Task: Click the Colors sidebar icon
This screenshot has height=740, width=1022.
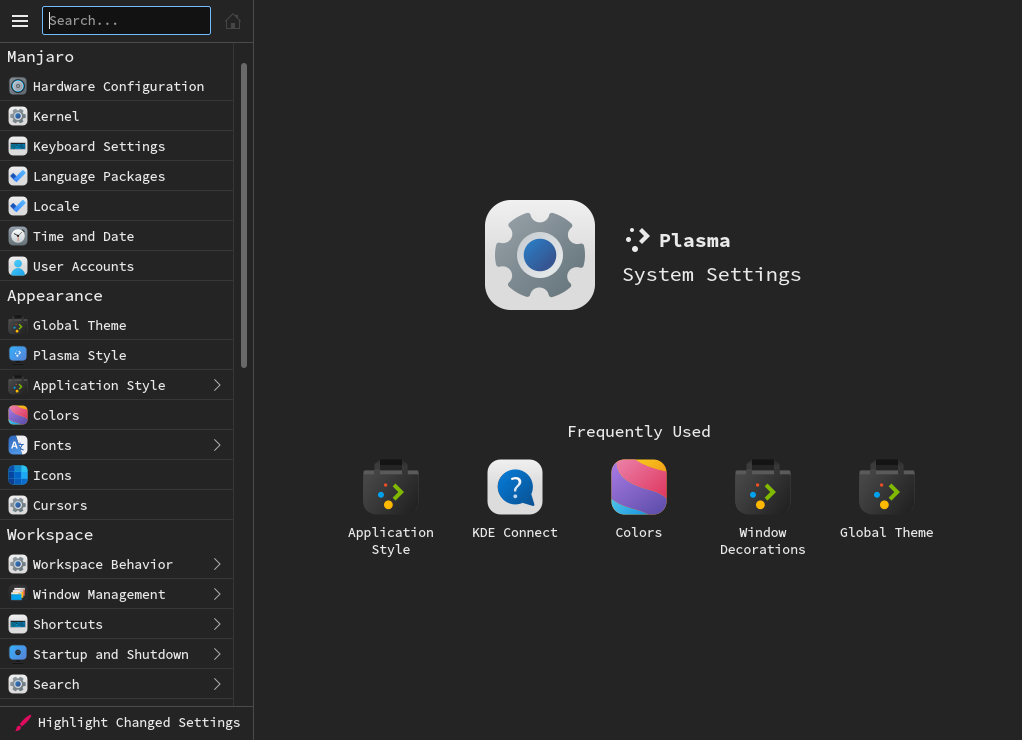Action: pyautogui.click(x=18, y=415)
